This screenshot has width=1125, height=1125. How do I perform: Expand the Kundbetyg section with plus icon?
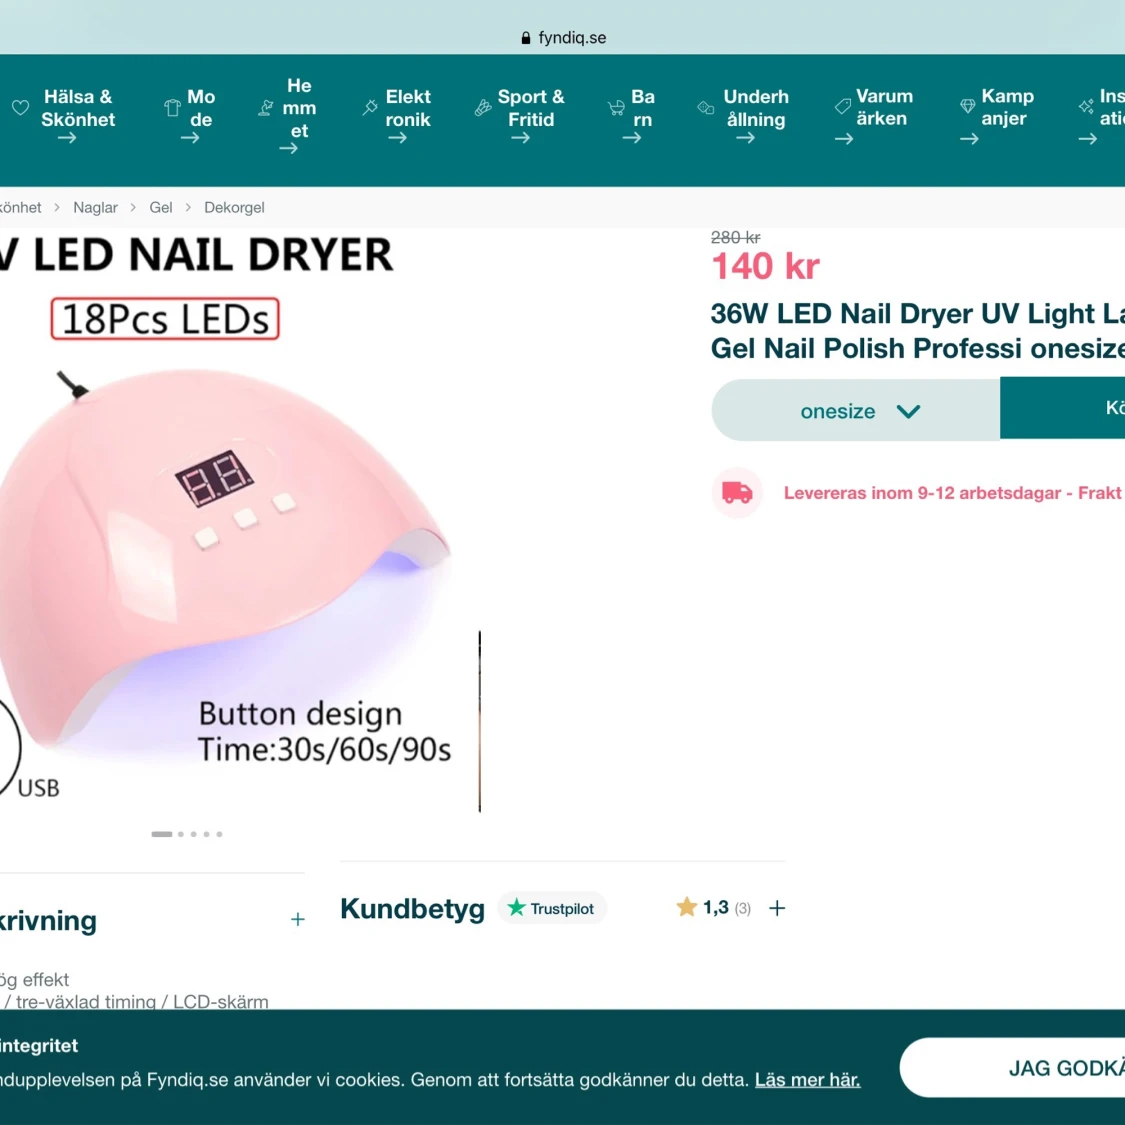(x=777, y=908)
